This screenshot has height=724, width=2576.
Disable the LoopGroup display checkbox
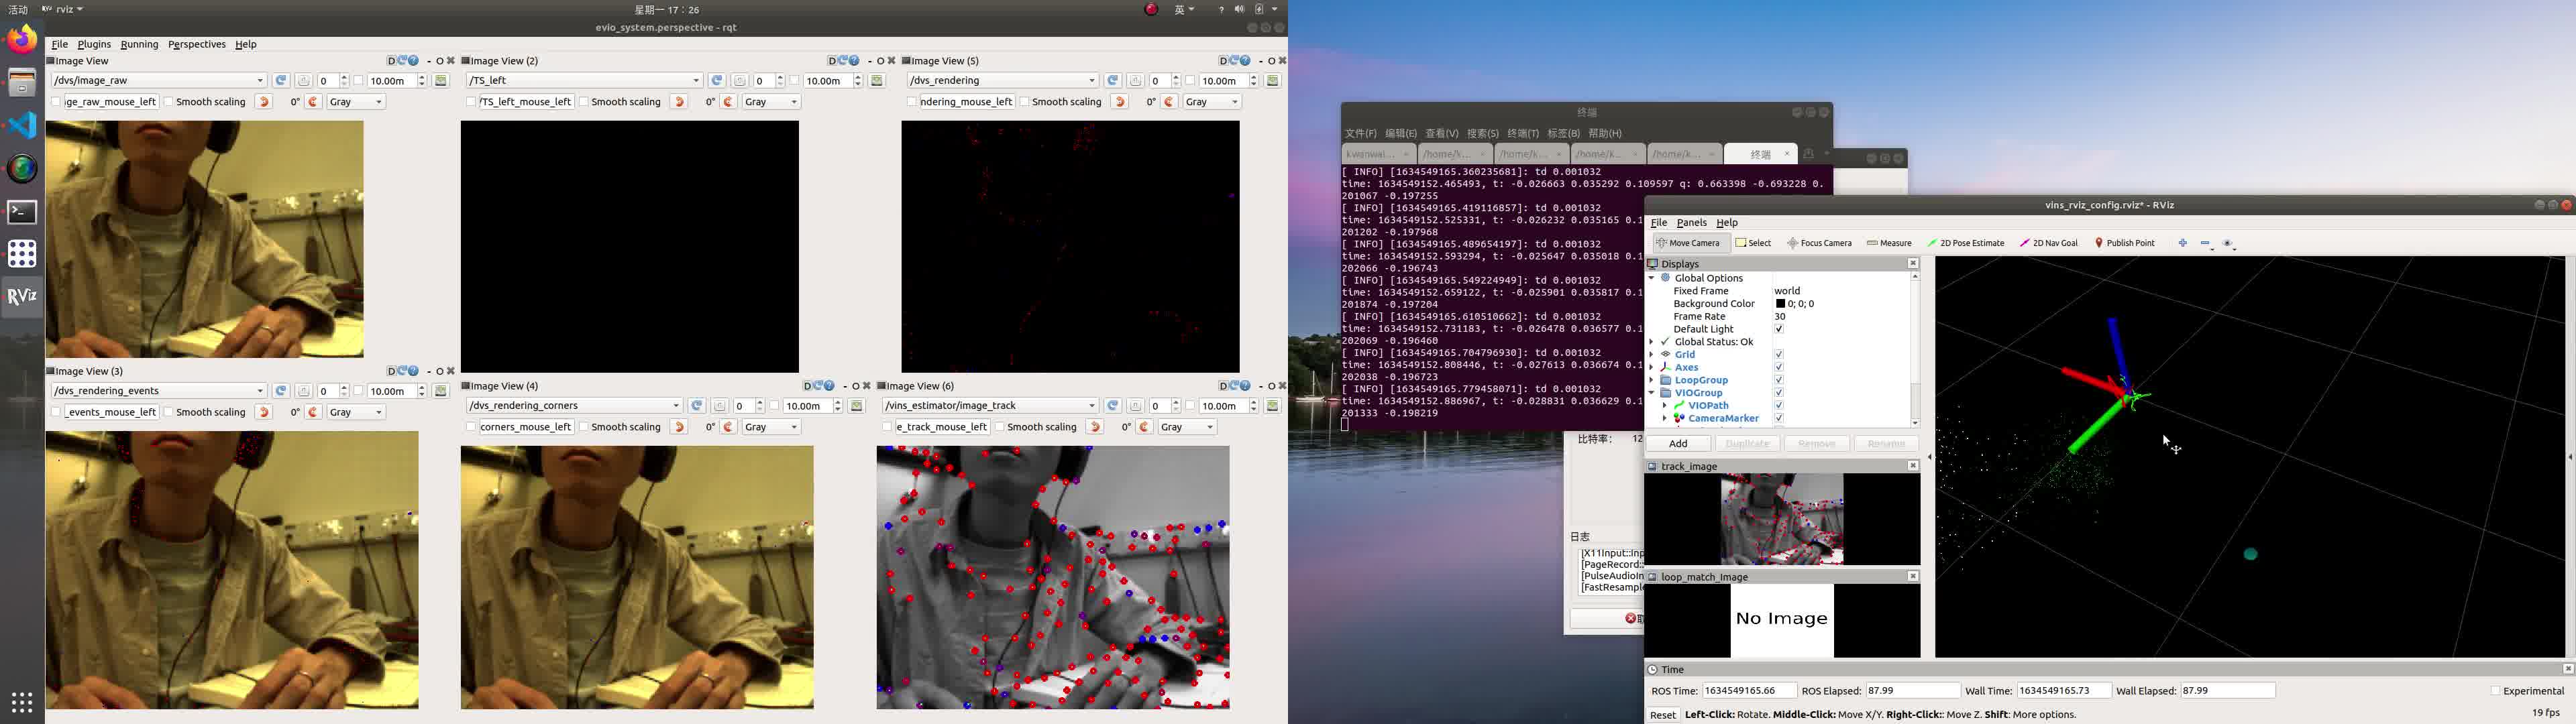click(1779, 380)
